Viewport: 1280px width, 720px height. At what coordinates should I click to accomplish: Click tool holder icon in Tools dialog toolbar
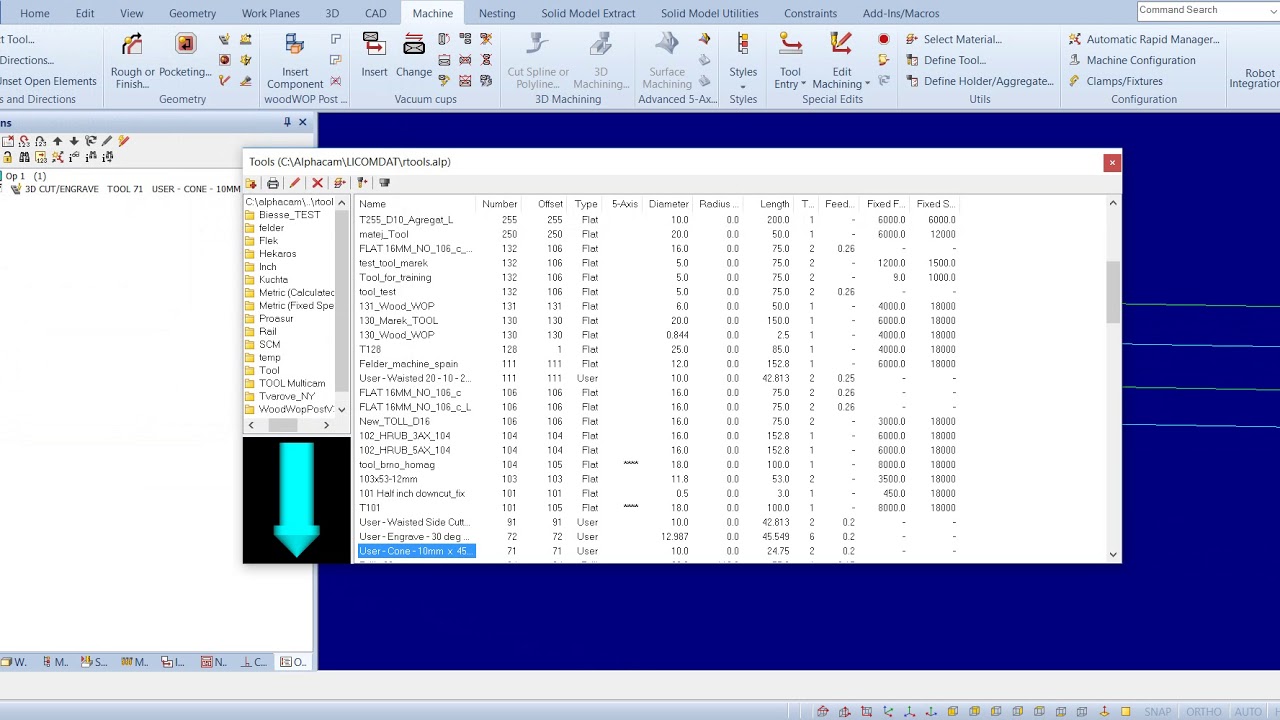point(362,183)
